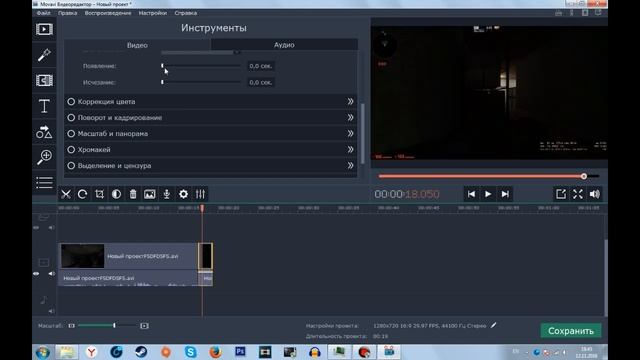The image size is (640, 360).
Task: Mute the music audio track
Action: [x=51, y=311]
